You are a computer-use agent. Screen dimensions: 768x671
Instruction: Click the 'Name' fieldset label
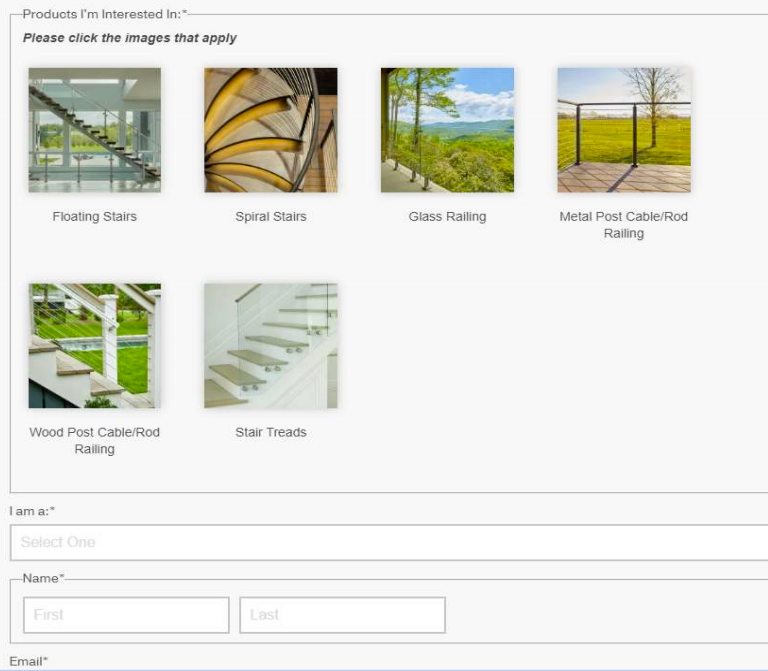44,578
